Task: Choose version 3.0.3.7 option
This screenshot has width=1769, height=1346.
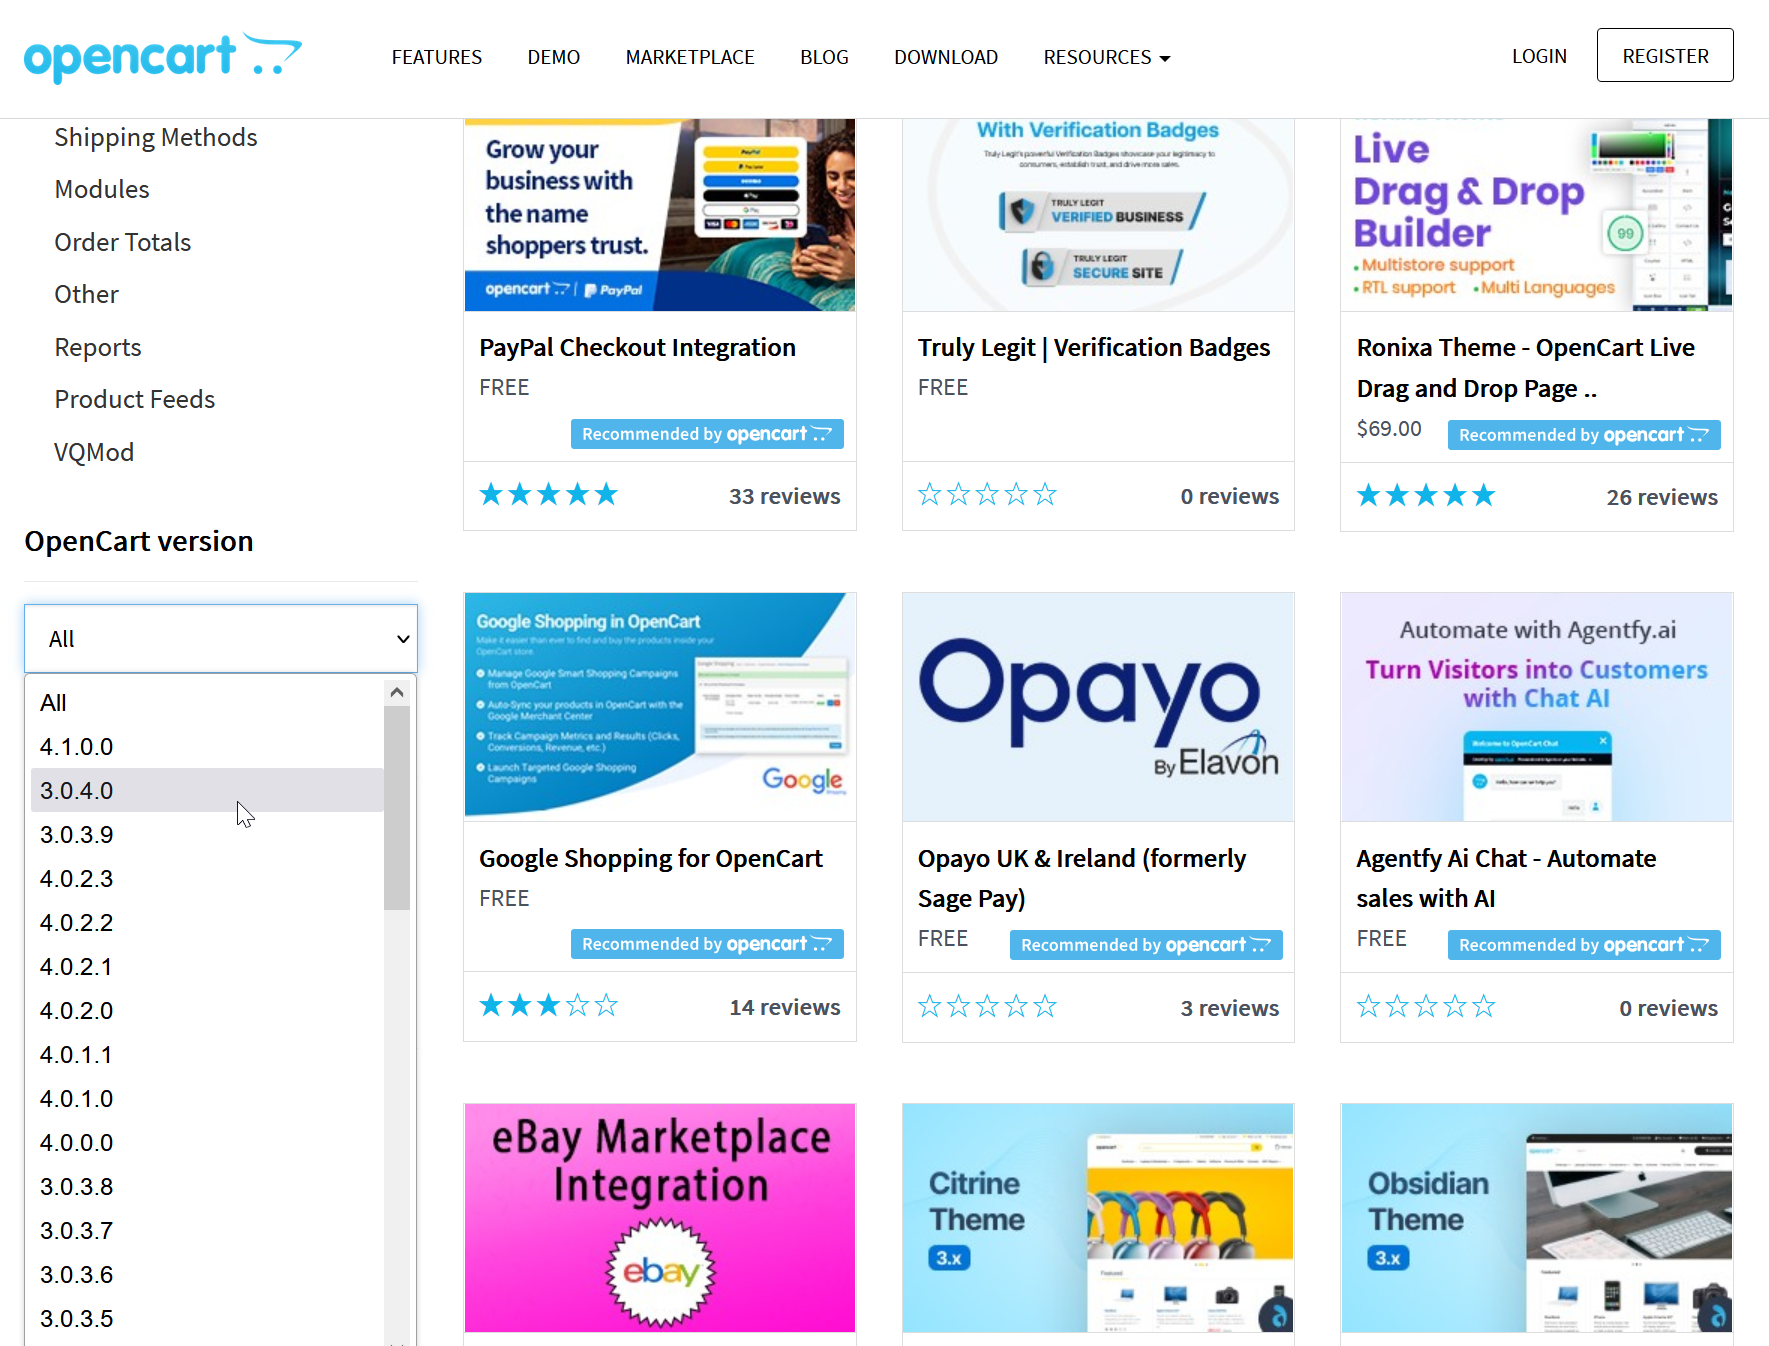Action: click(207, 1231)
